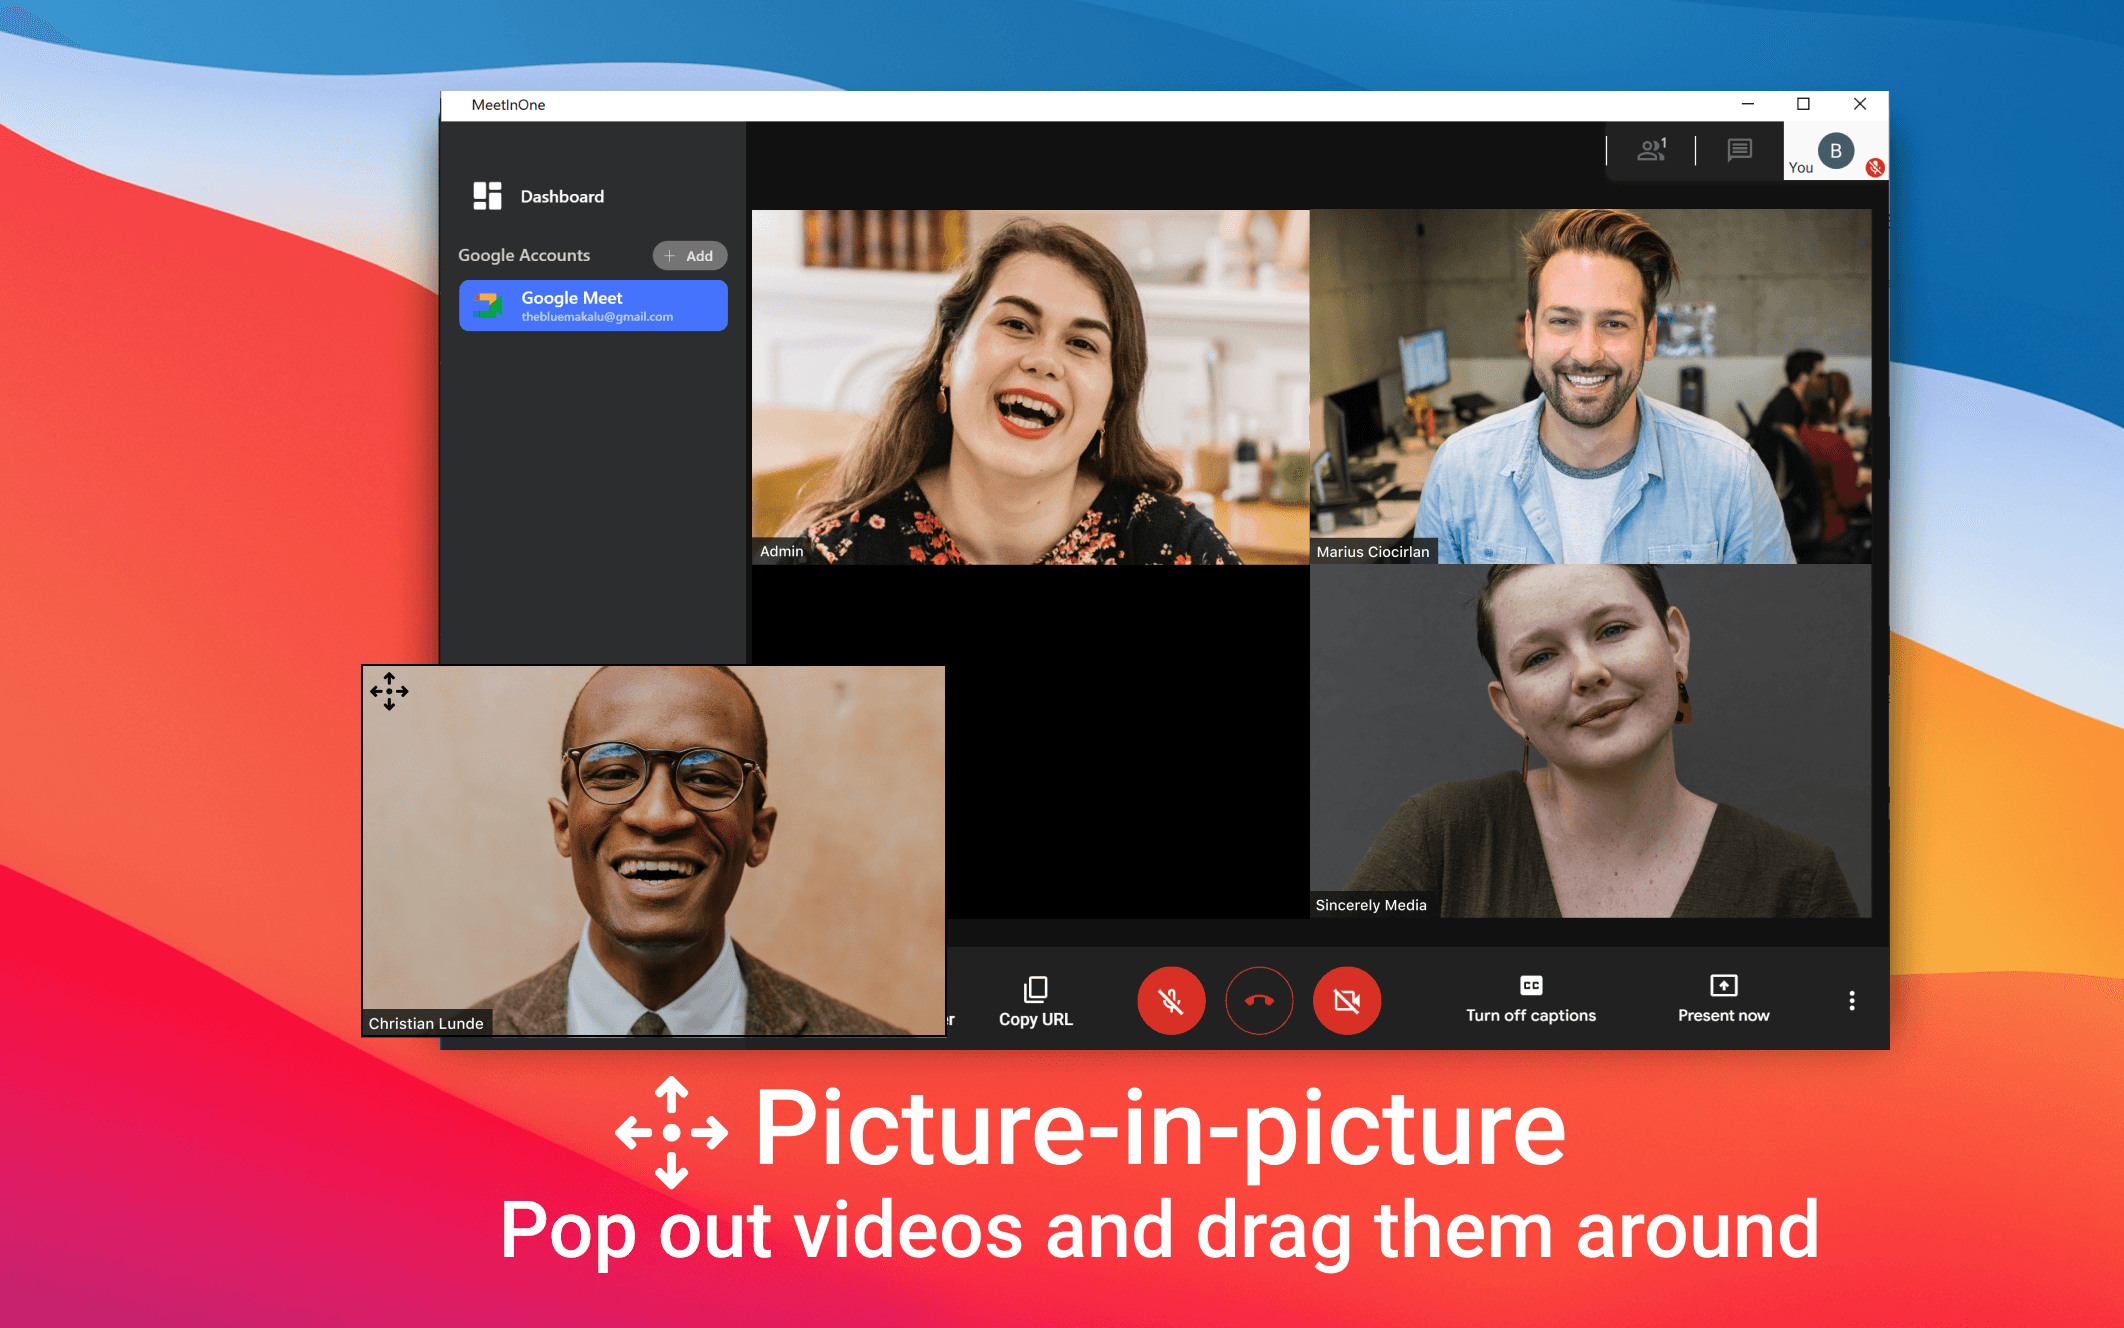Screen dimensions: 2124x1328
Task: Click the Present now screen icon
Action: point(1723,985)
